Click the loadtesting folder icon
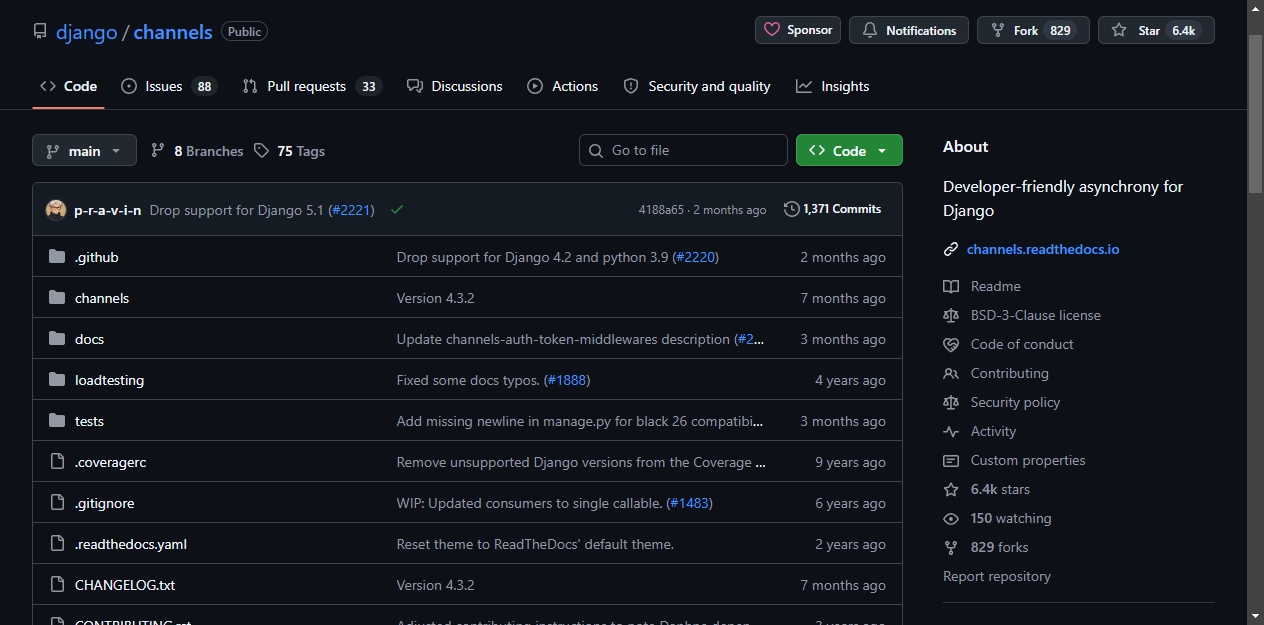The image size is (1264, 625). pos(57,380)
